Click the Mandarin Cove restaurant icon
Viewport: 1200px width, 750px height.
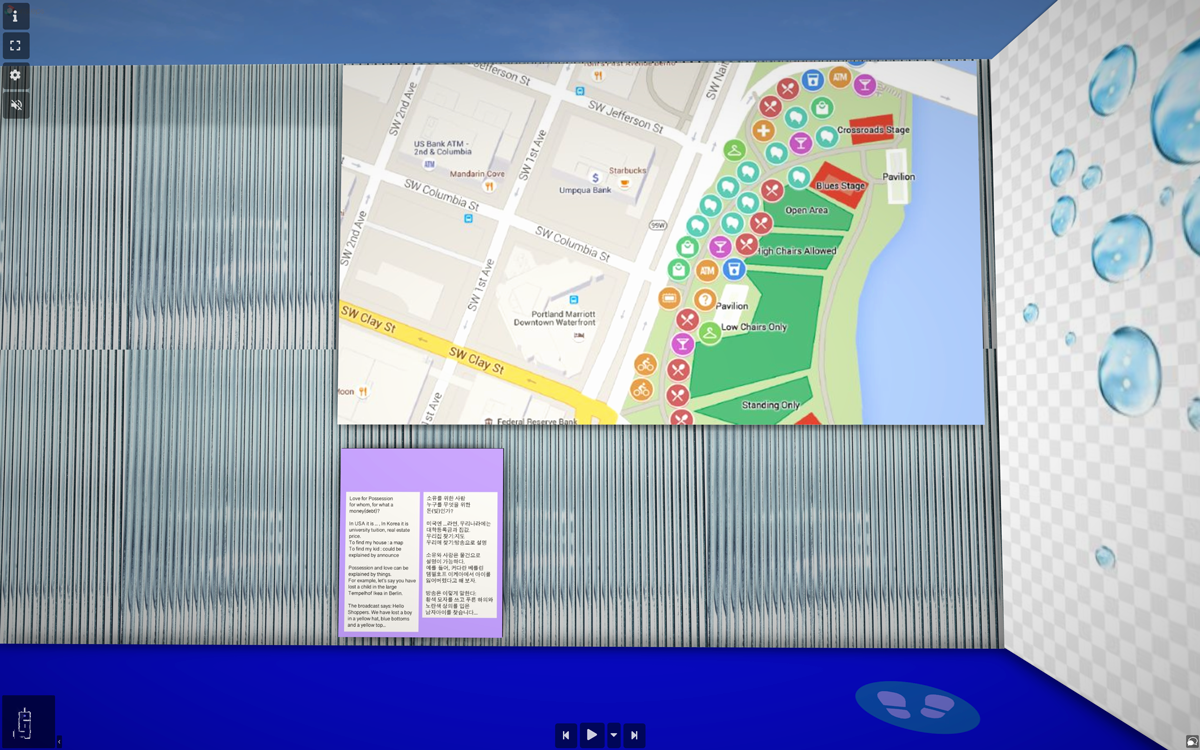tap(489, 186)
